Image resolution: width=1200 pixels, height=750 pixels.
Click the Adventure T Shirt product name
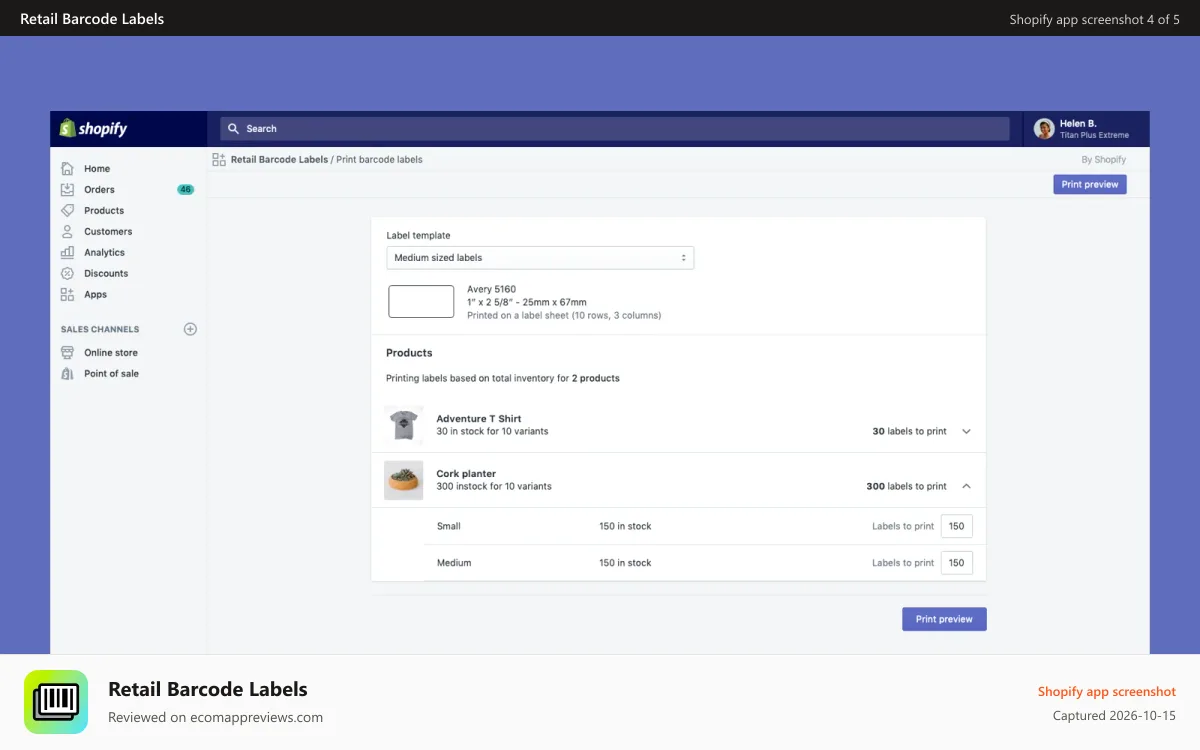click(479, 419)
